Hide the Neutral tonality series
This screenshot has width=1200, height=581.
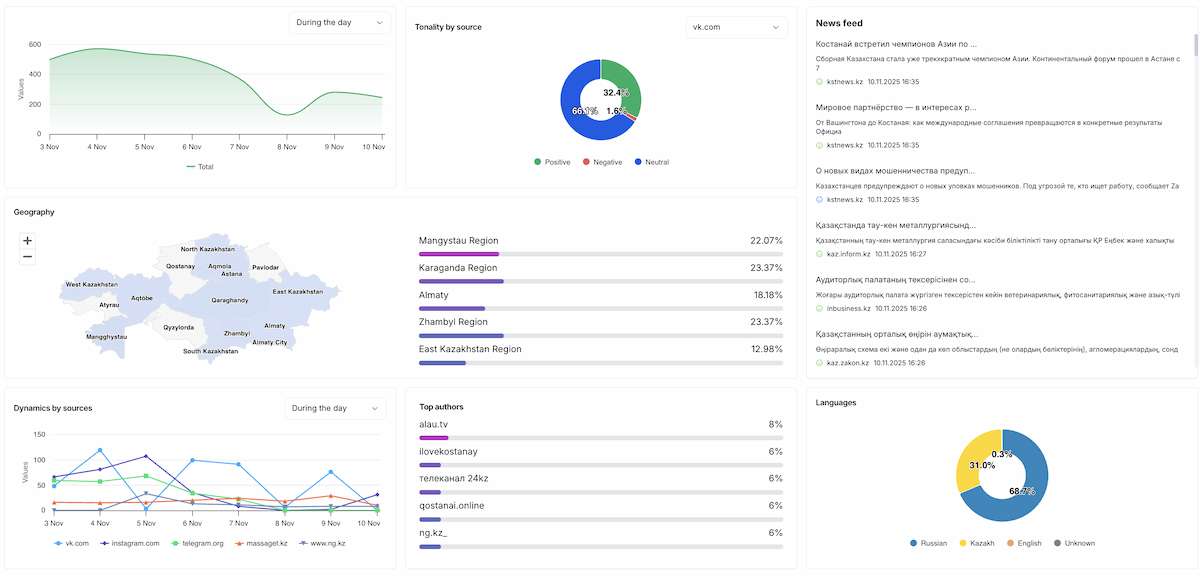pyautogui.click(x=651, y=162)
